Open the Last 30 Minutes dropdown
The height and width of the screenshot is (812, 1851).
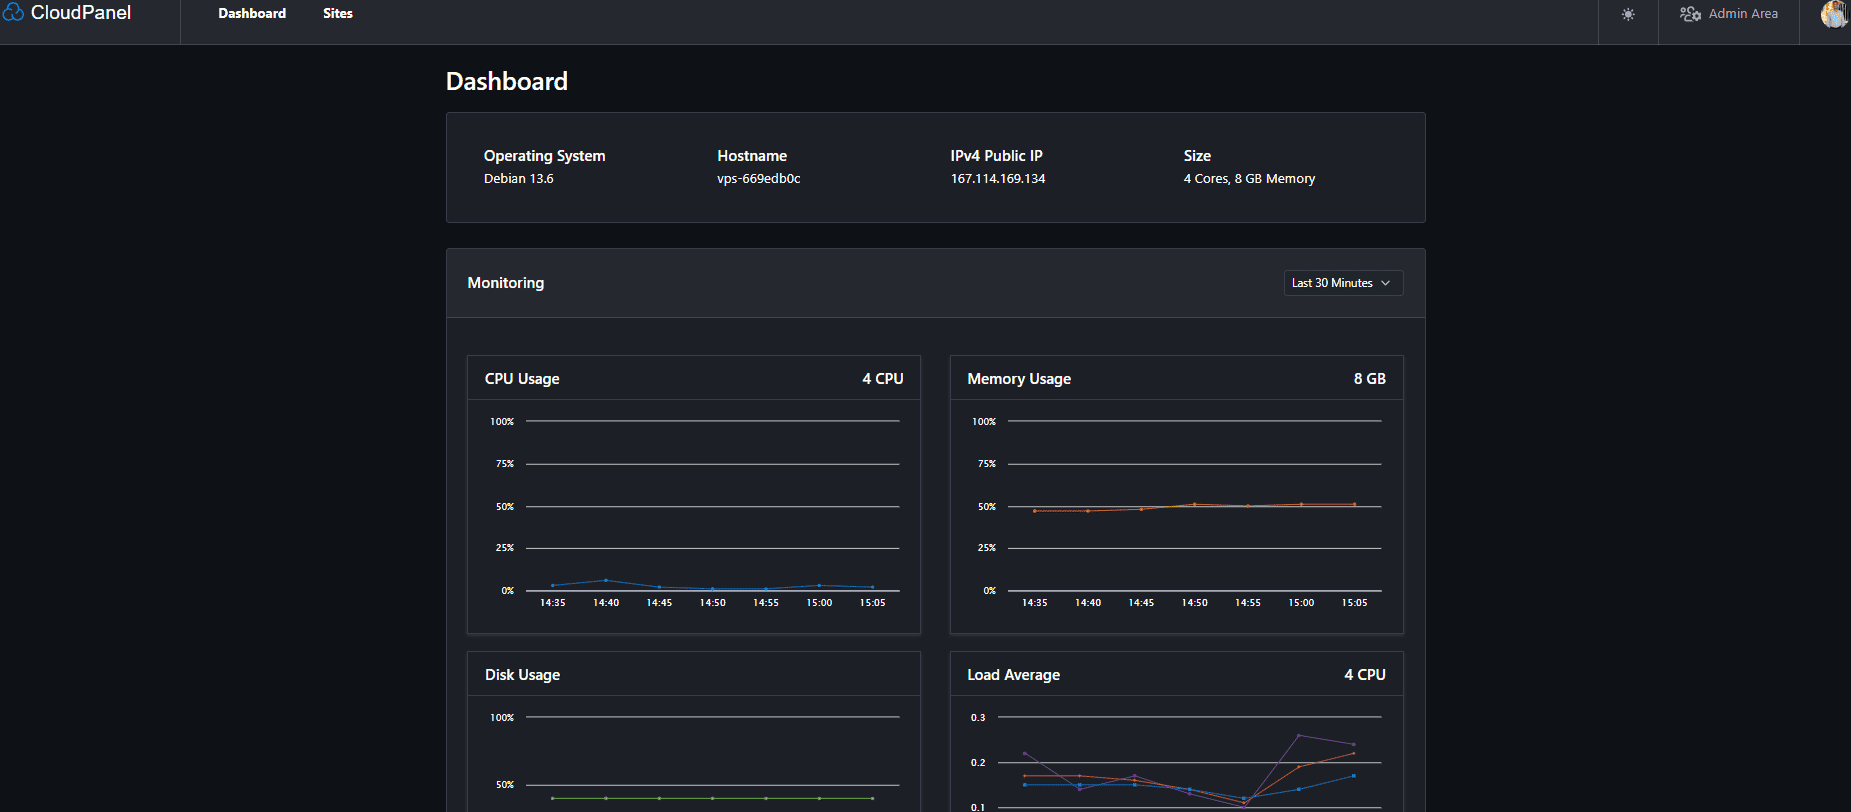point(1343,283)
